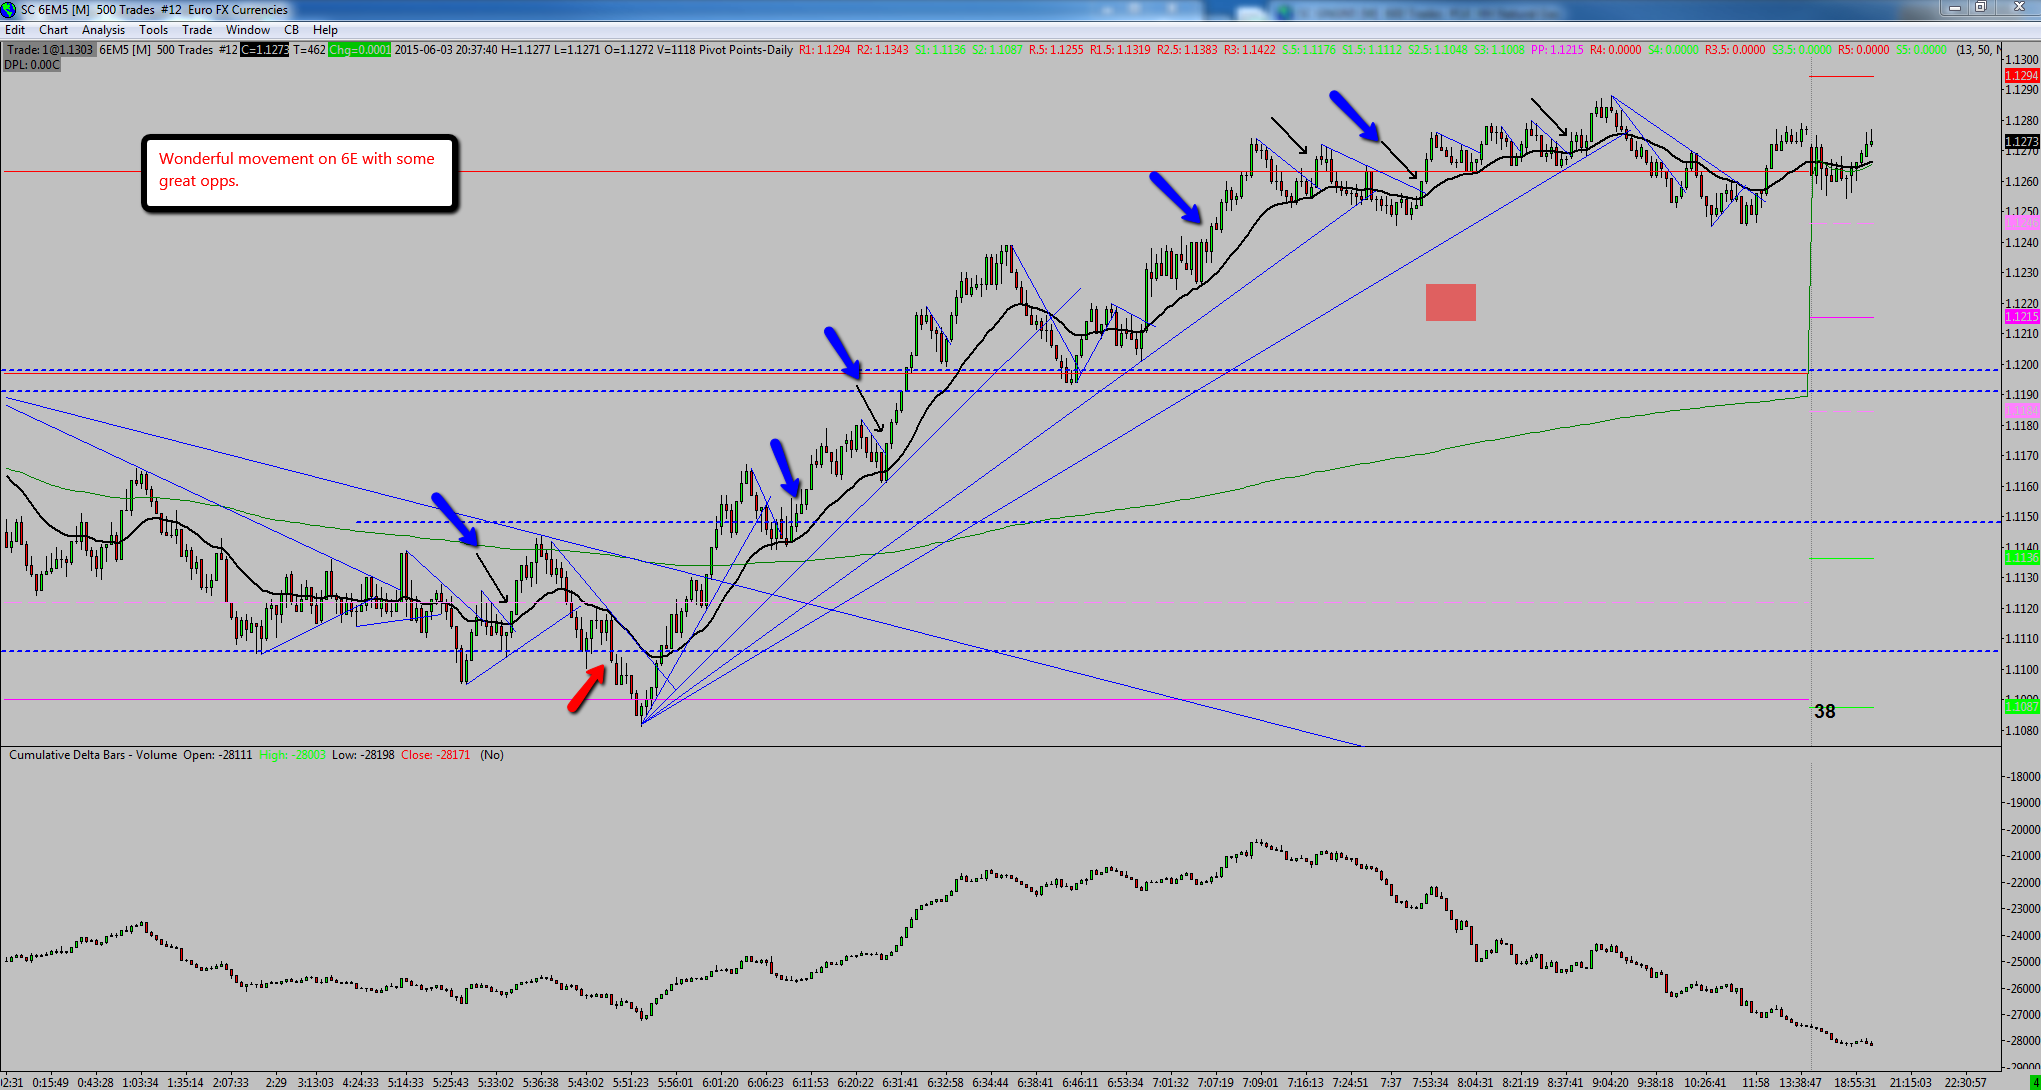2041x1090 pixels.
Task: Click the 7:09:01 time axis label
Action: [1260, 1082]
